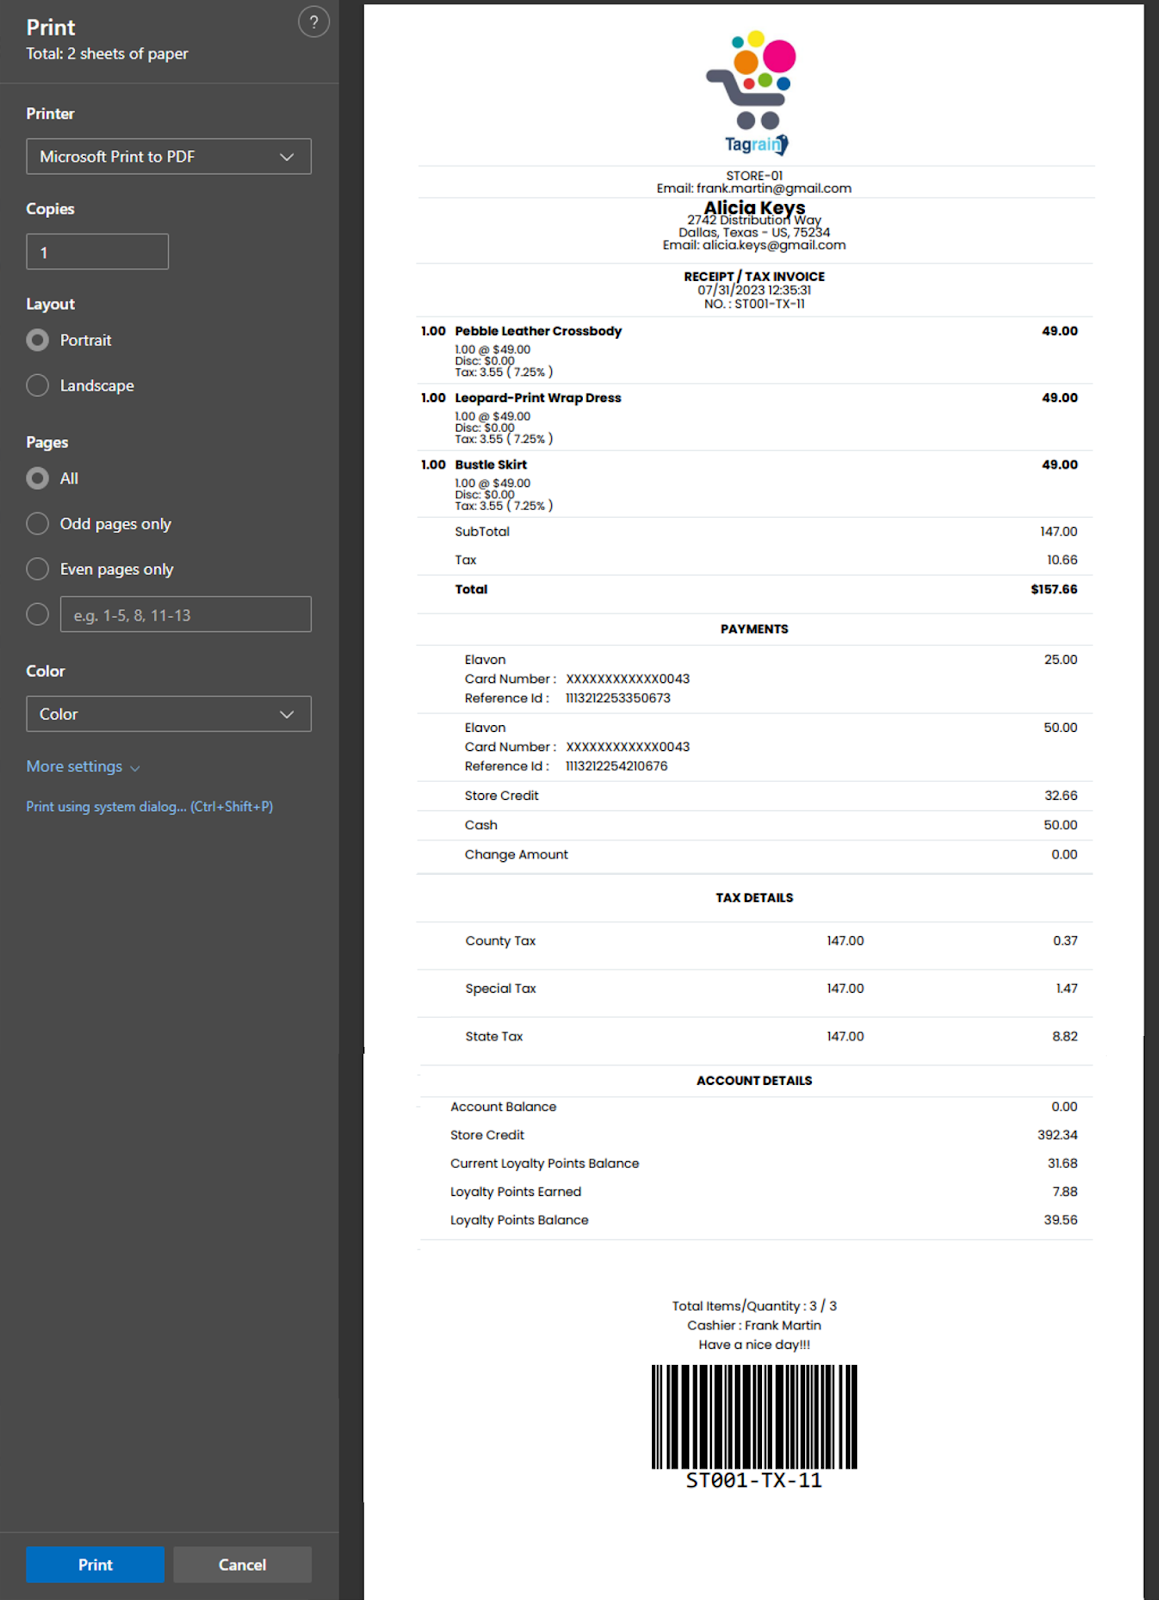
Task: Click the Tagrain shopping cart logo
Action: click(754, 92)
